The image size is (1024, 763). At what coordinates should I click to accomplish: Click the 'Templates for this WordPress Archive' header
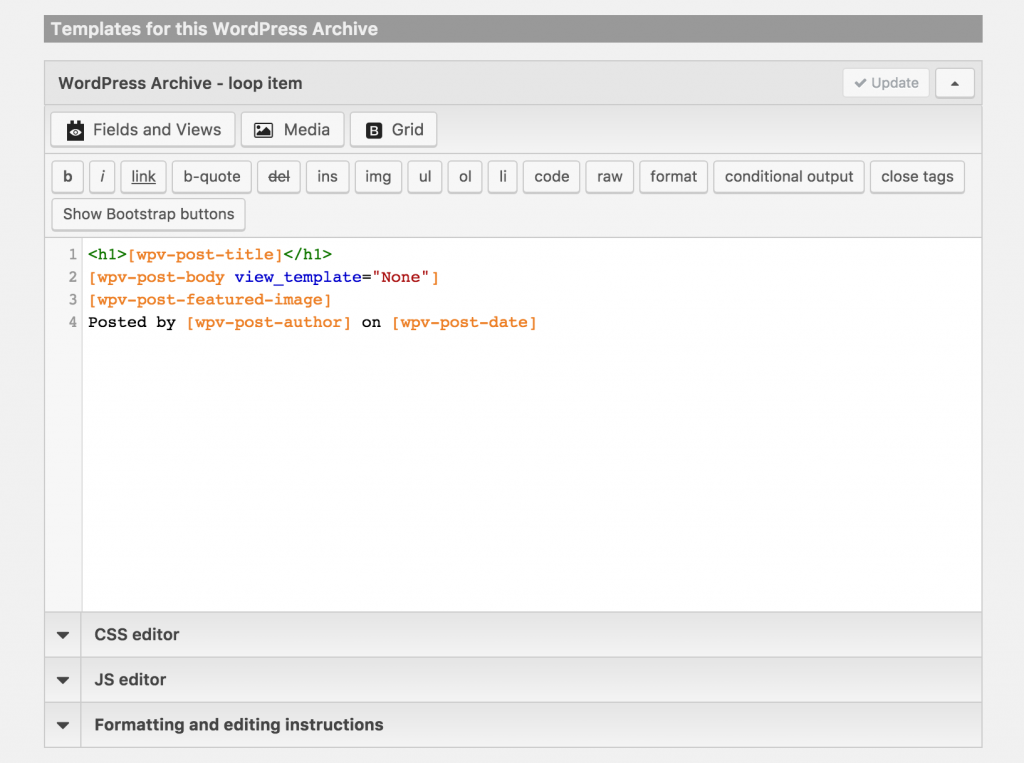click(214, 29)
